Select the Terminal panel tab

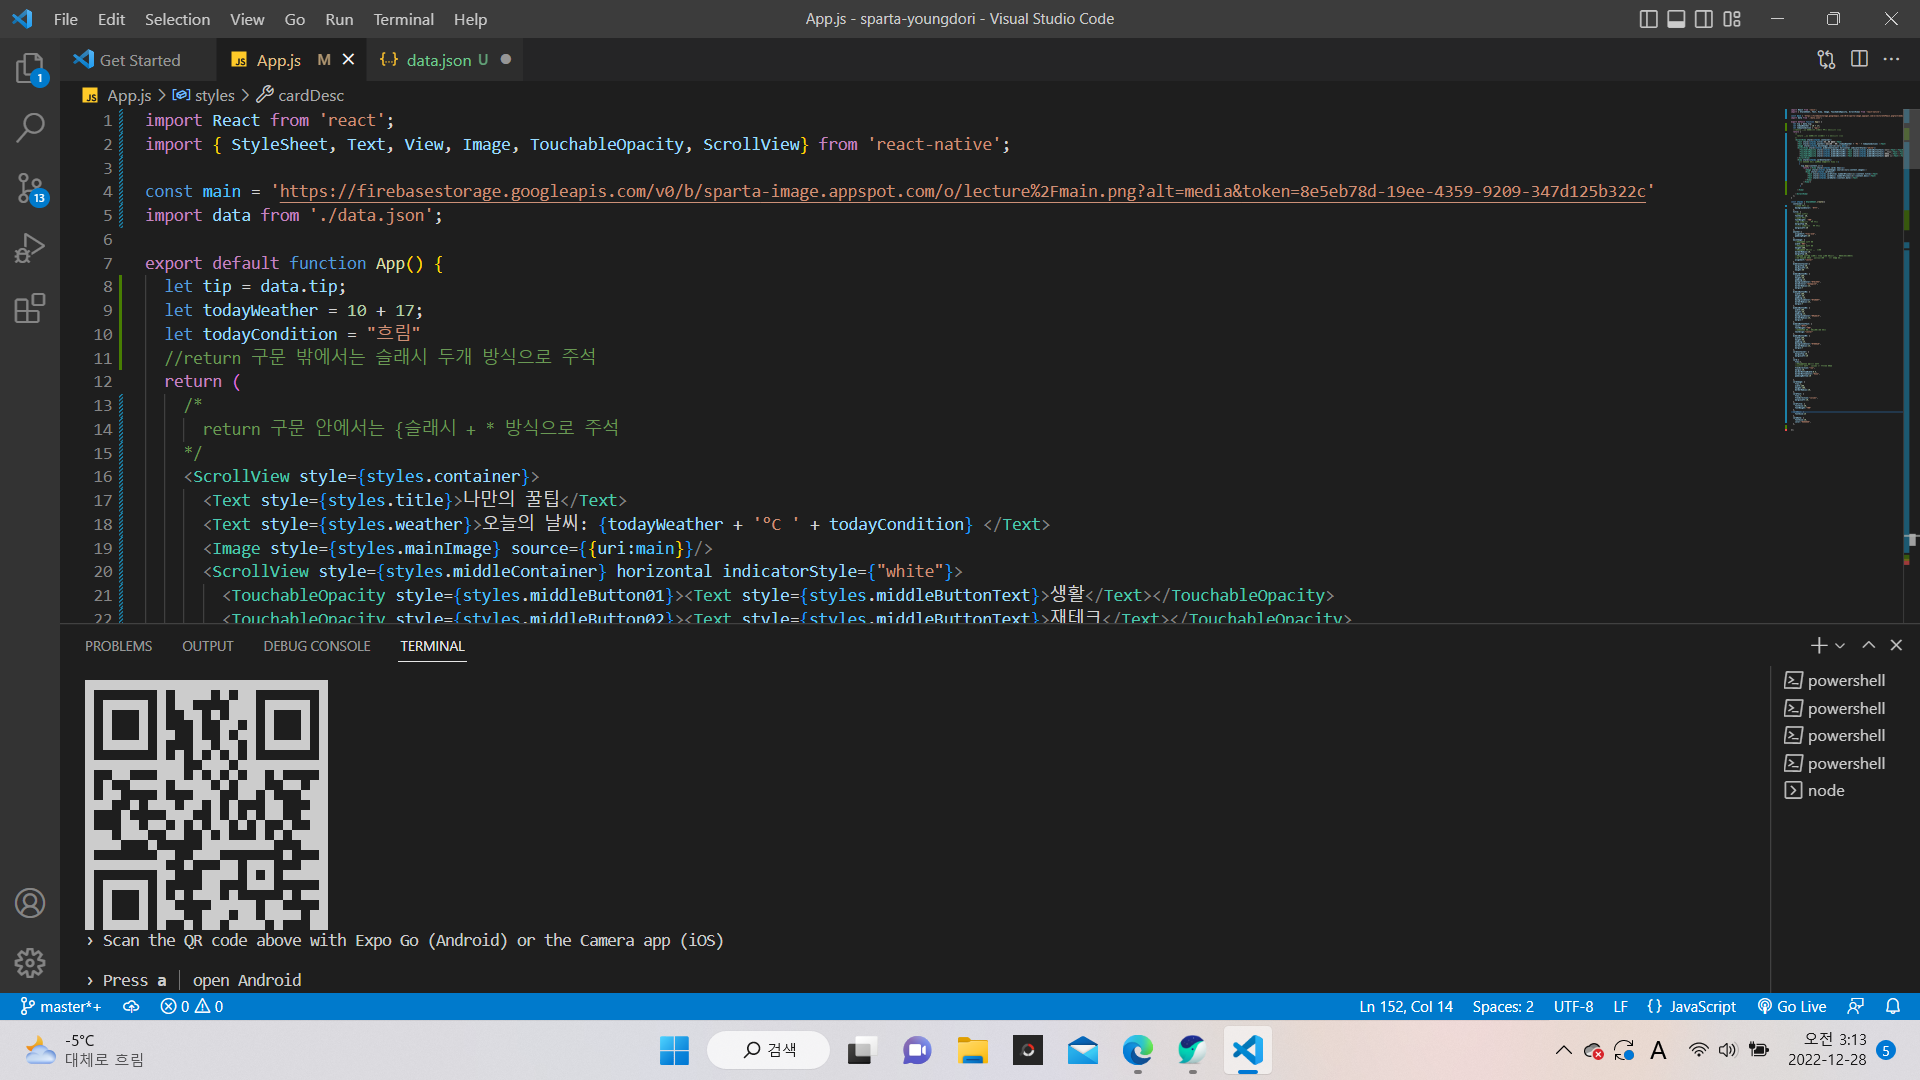[x=433, y=646]
